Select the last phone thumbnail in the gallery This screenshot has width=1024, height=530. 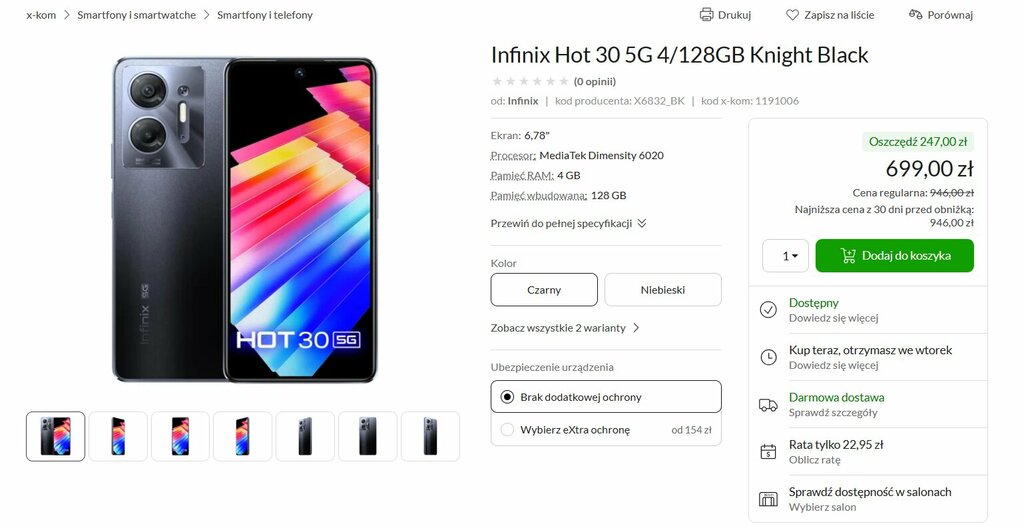point(430,436)
